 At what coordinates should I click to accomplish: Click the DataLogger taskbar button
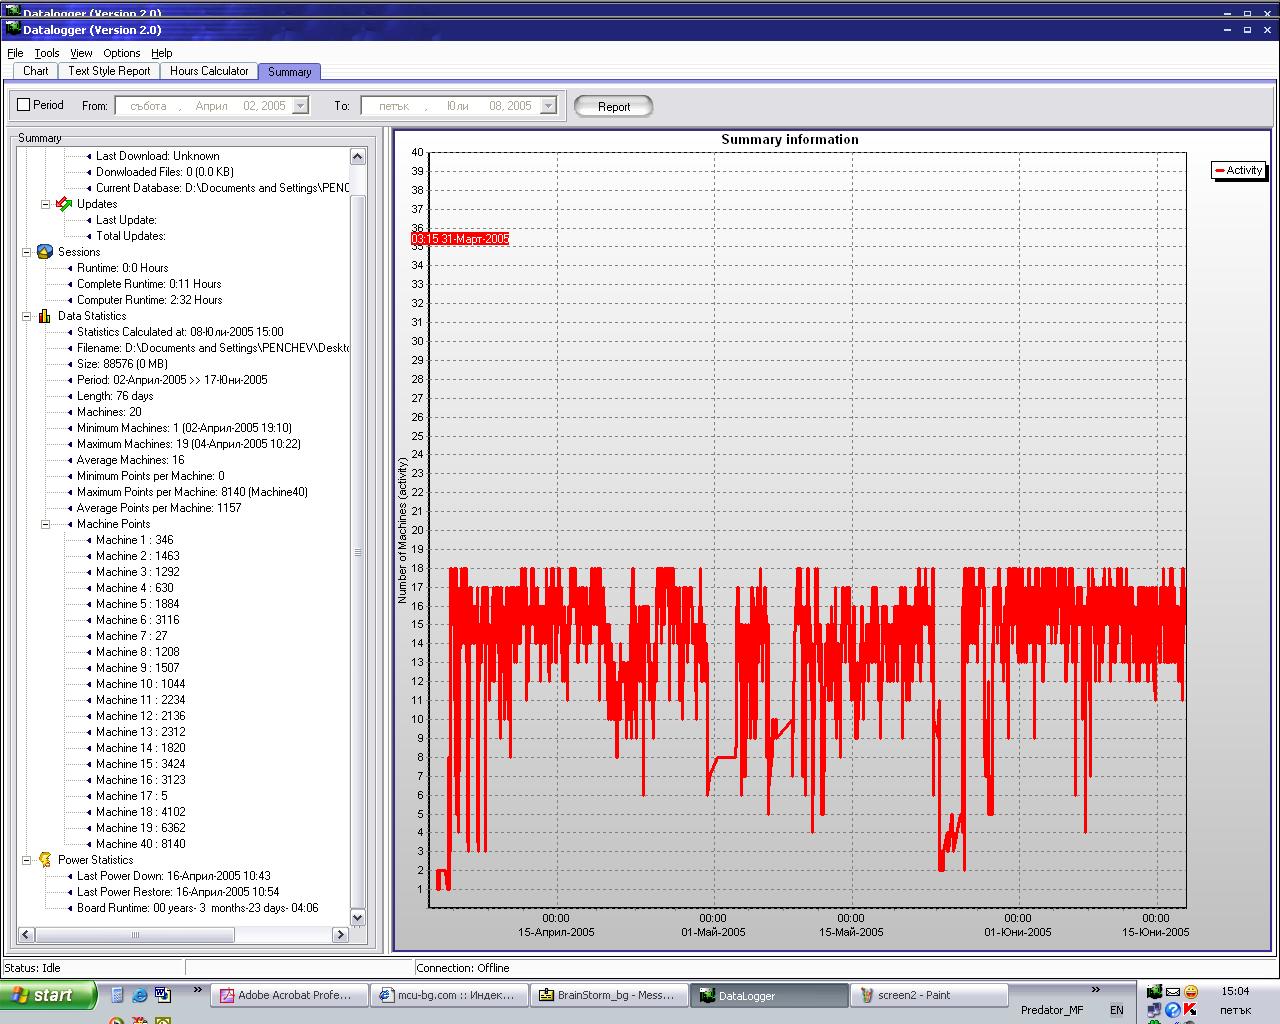(770, 995)
